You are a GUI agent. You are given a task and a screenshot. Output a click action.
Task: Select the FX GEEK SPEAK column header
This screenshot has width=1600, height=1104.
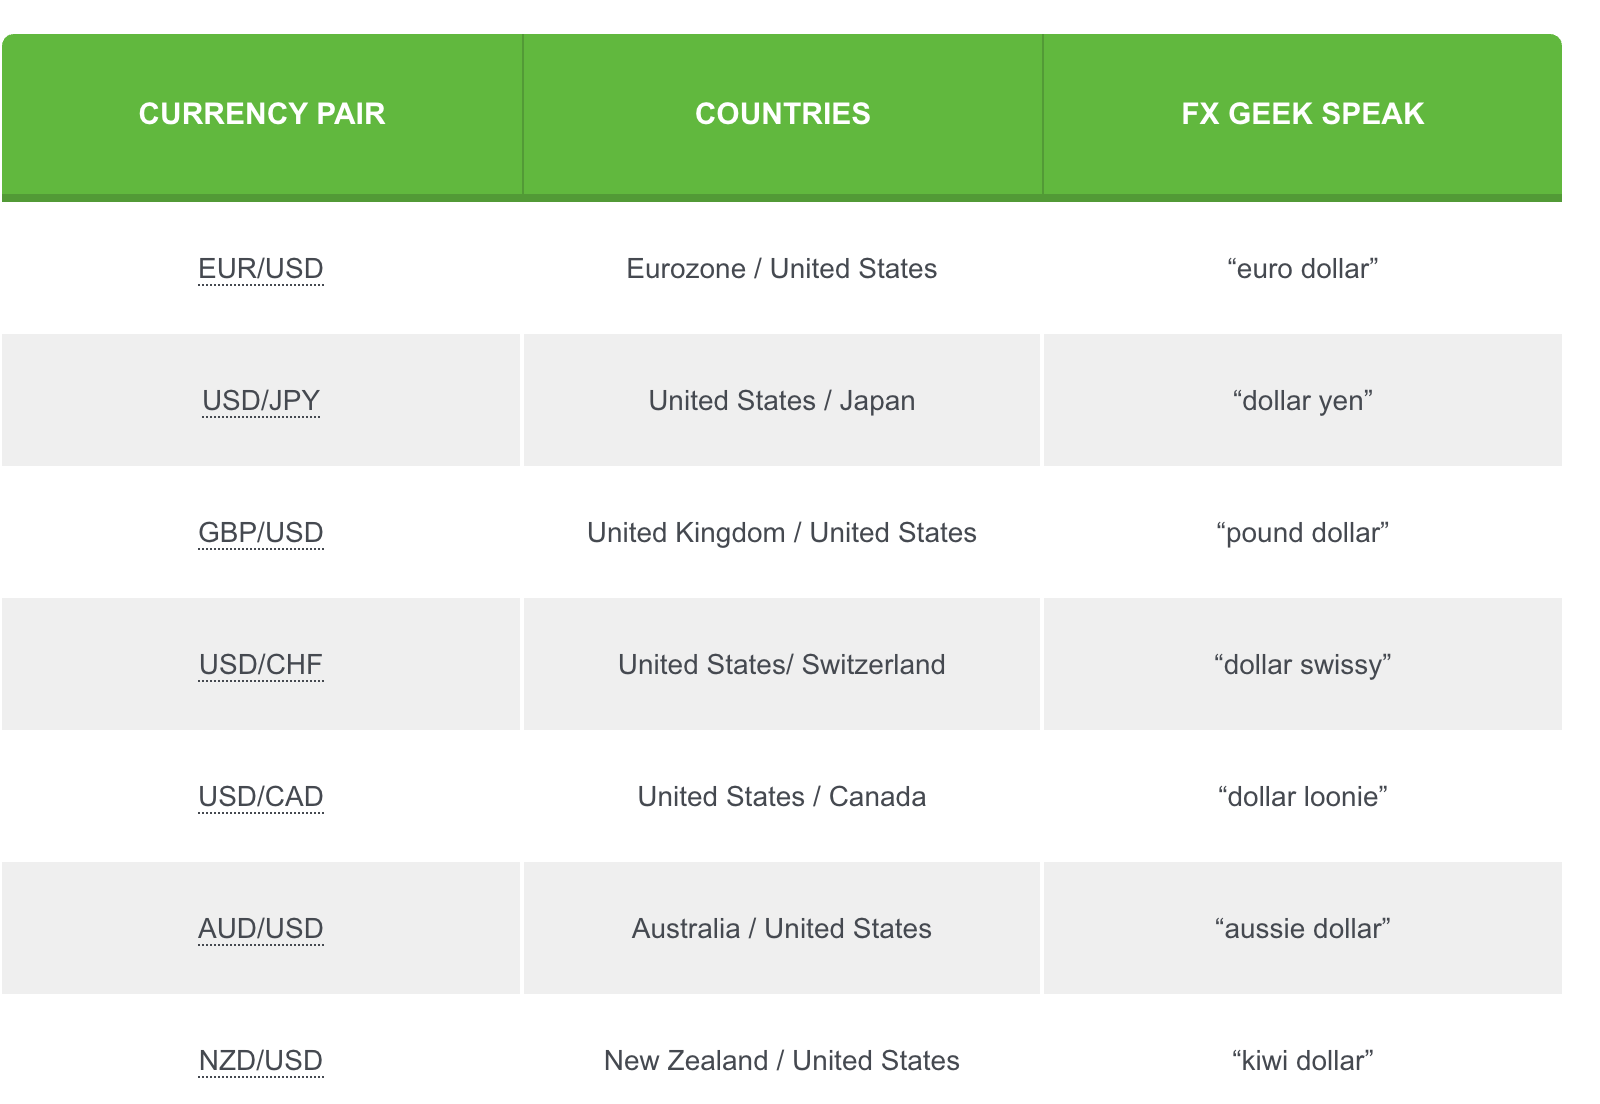pyautogui.click(x=1303, y=114)
